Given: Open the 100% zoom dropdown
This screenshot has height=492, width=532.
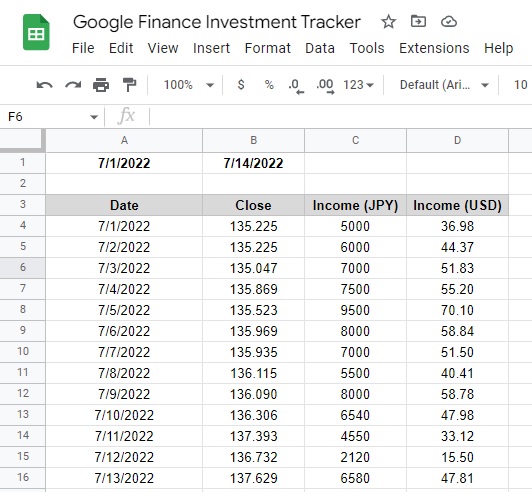Looking at the screenshot, I should 189,85.
